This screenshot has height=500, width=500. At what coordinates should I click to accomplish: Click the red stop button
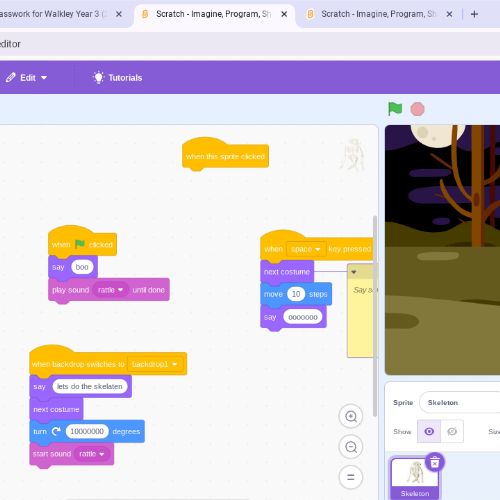417,109
